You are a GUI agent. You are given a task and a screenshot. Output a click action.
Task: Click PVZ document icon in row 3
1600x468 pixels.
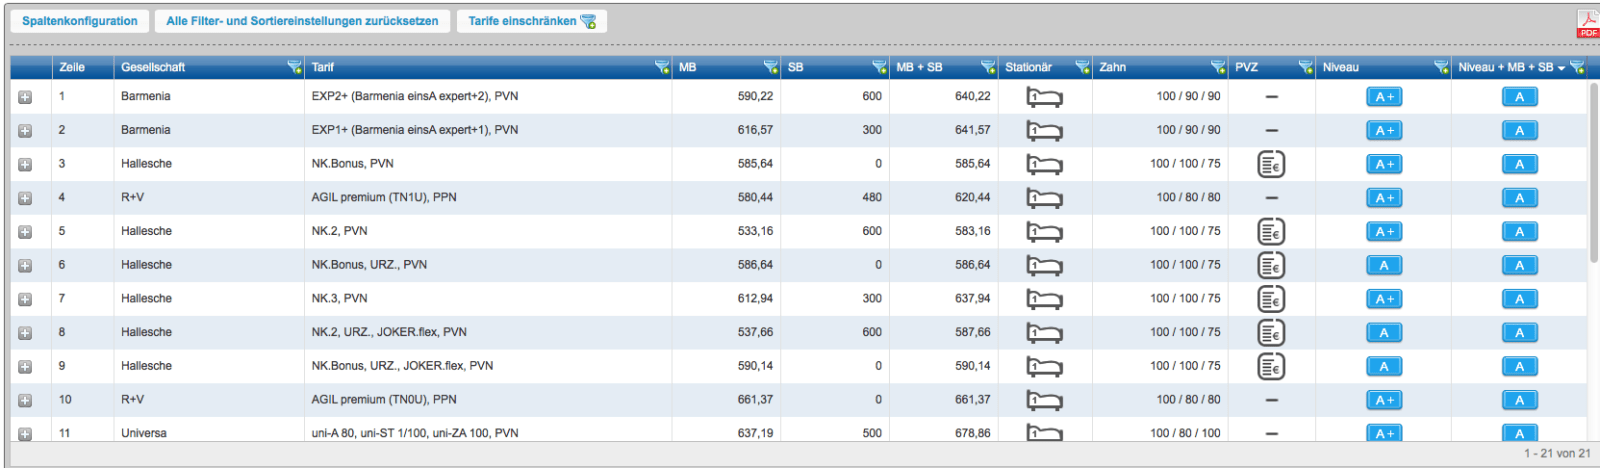coord(1271,164)
